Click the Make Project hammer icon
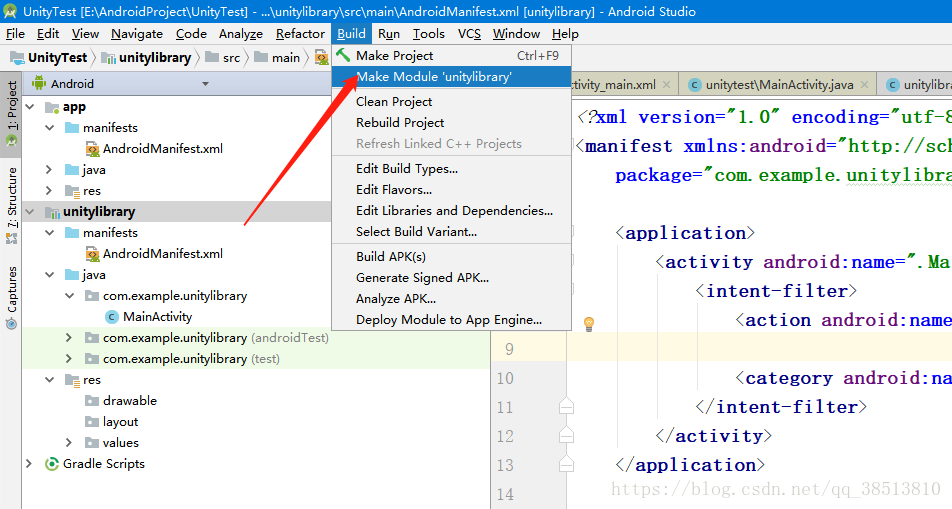The image size is (952, 509). 343,55
